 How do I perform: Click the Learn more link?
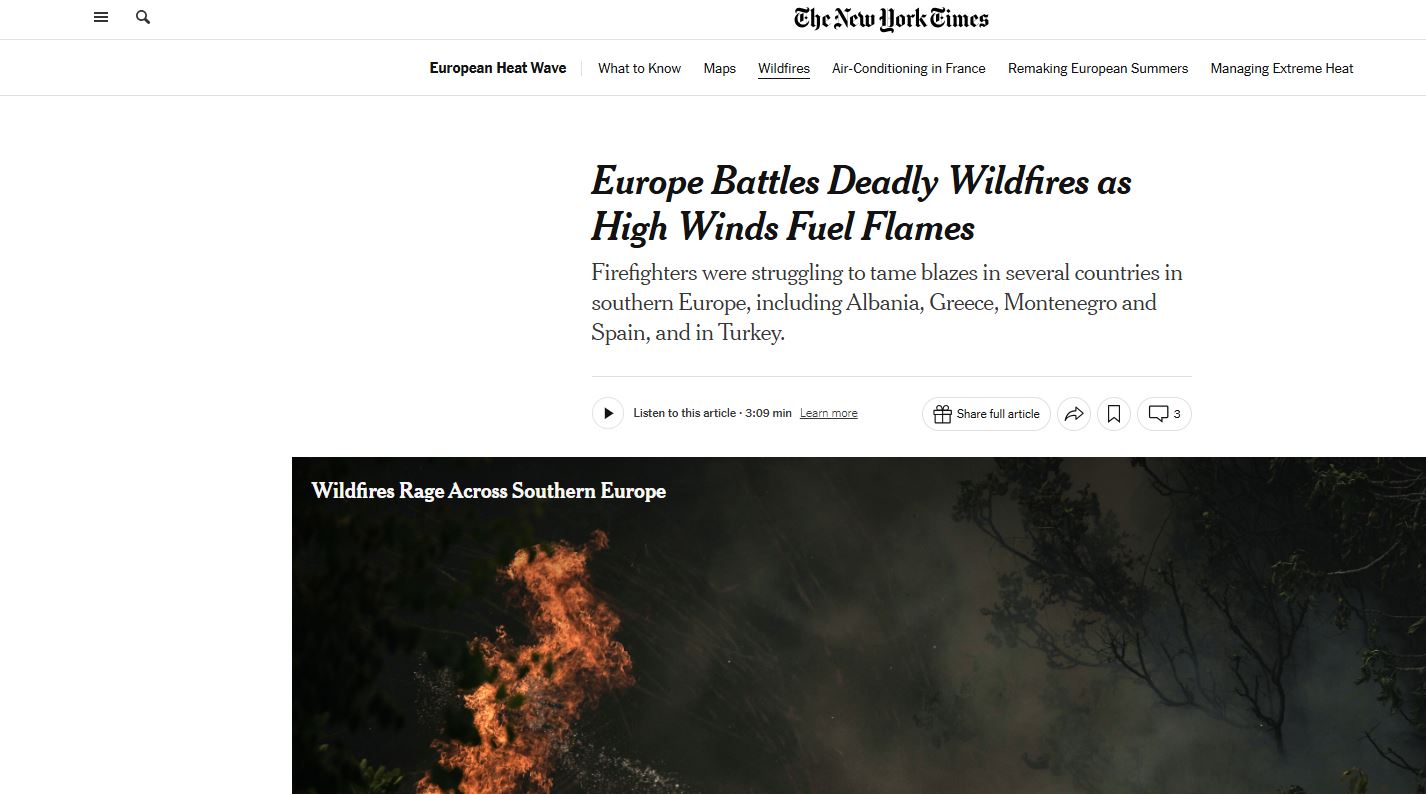coord(828,414)
